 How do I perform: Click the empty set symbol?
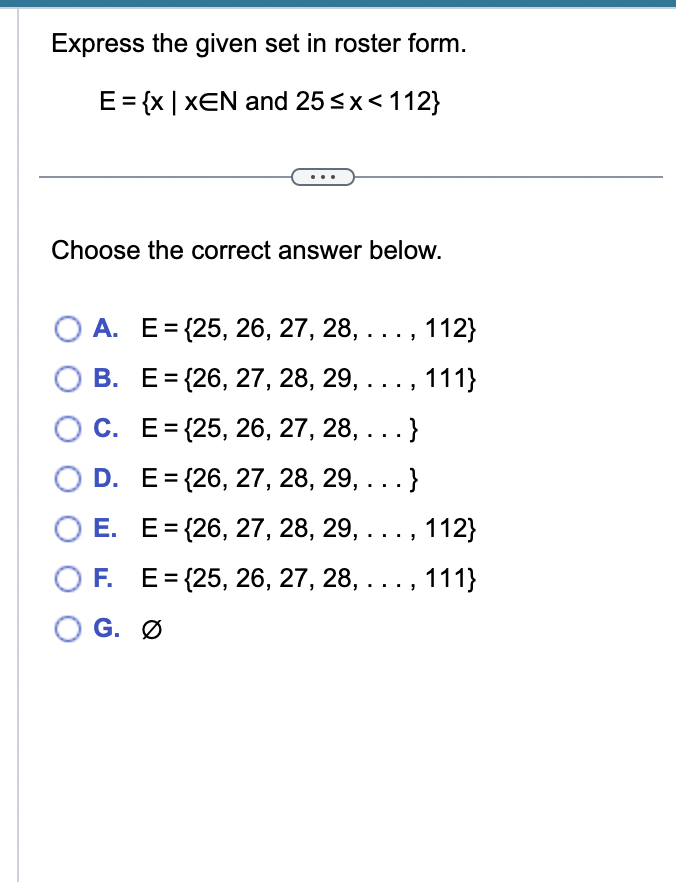point(152,629)
